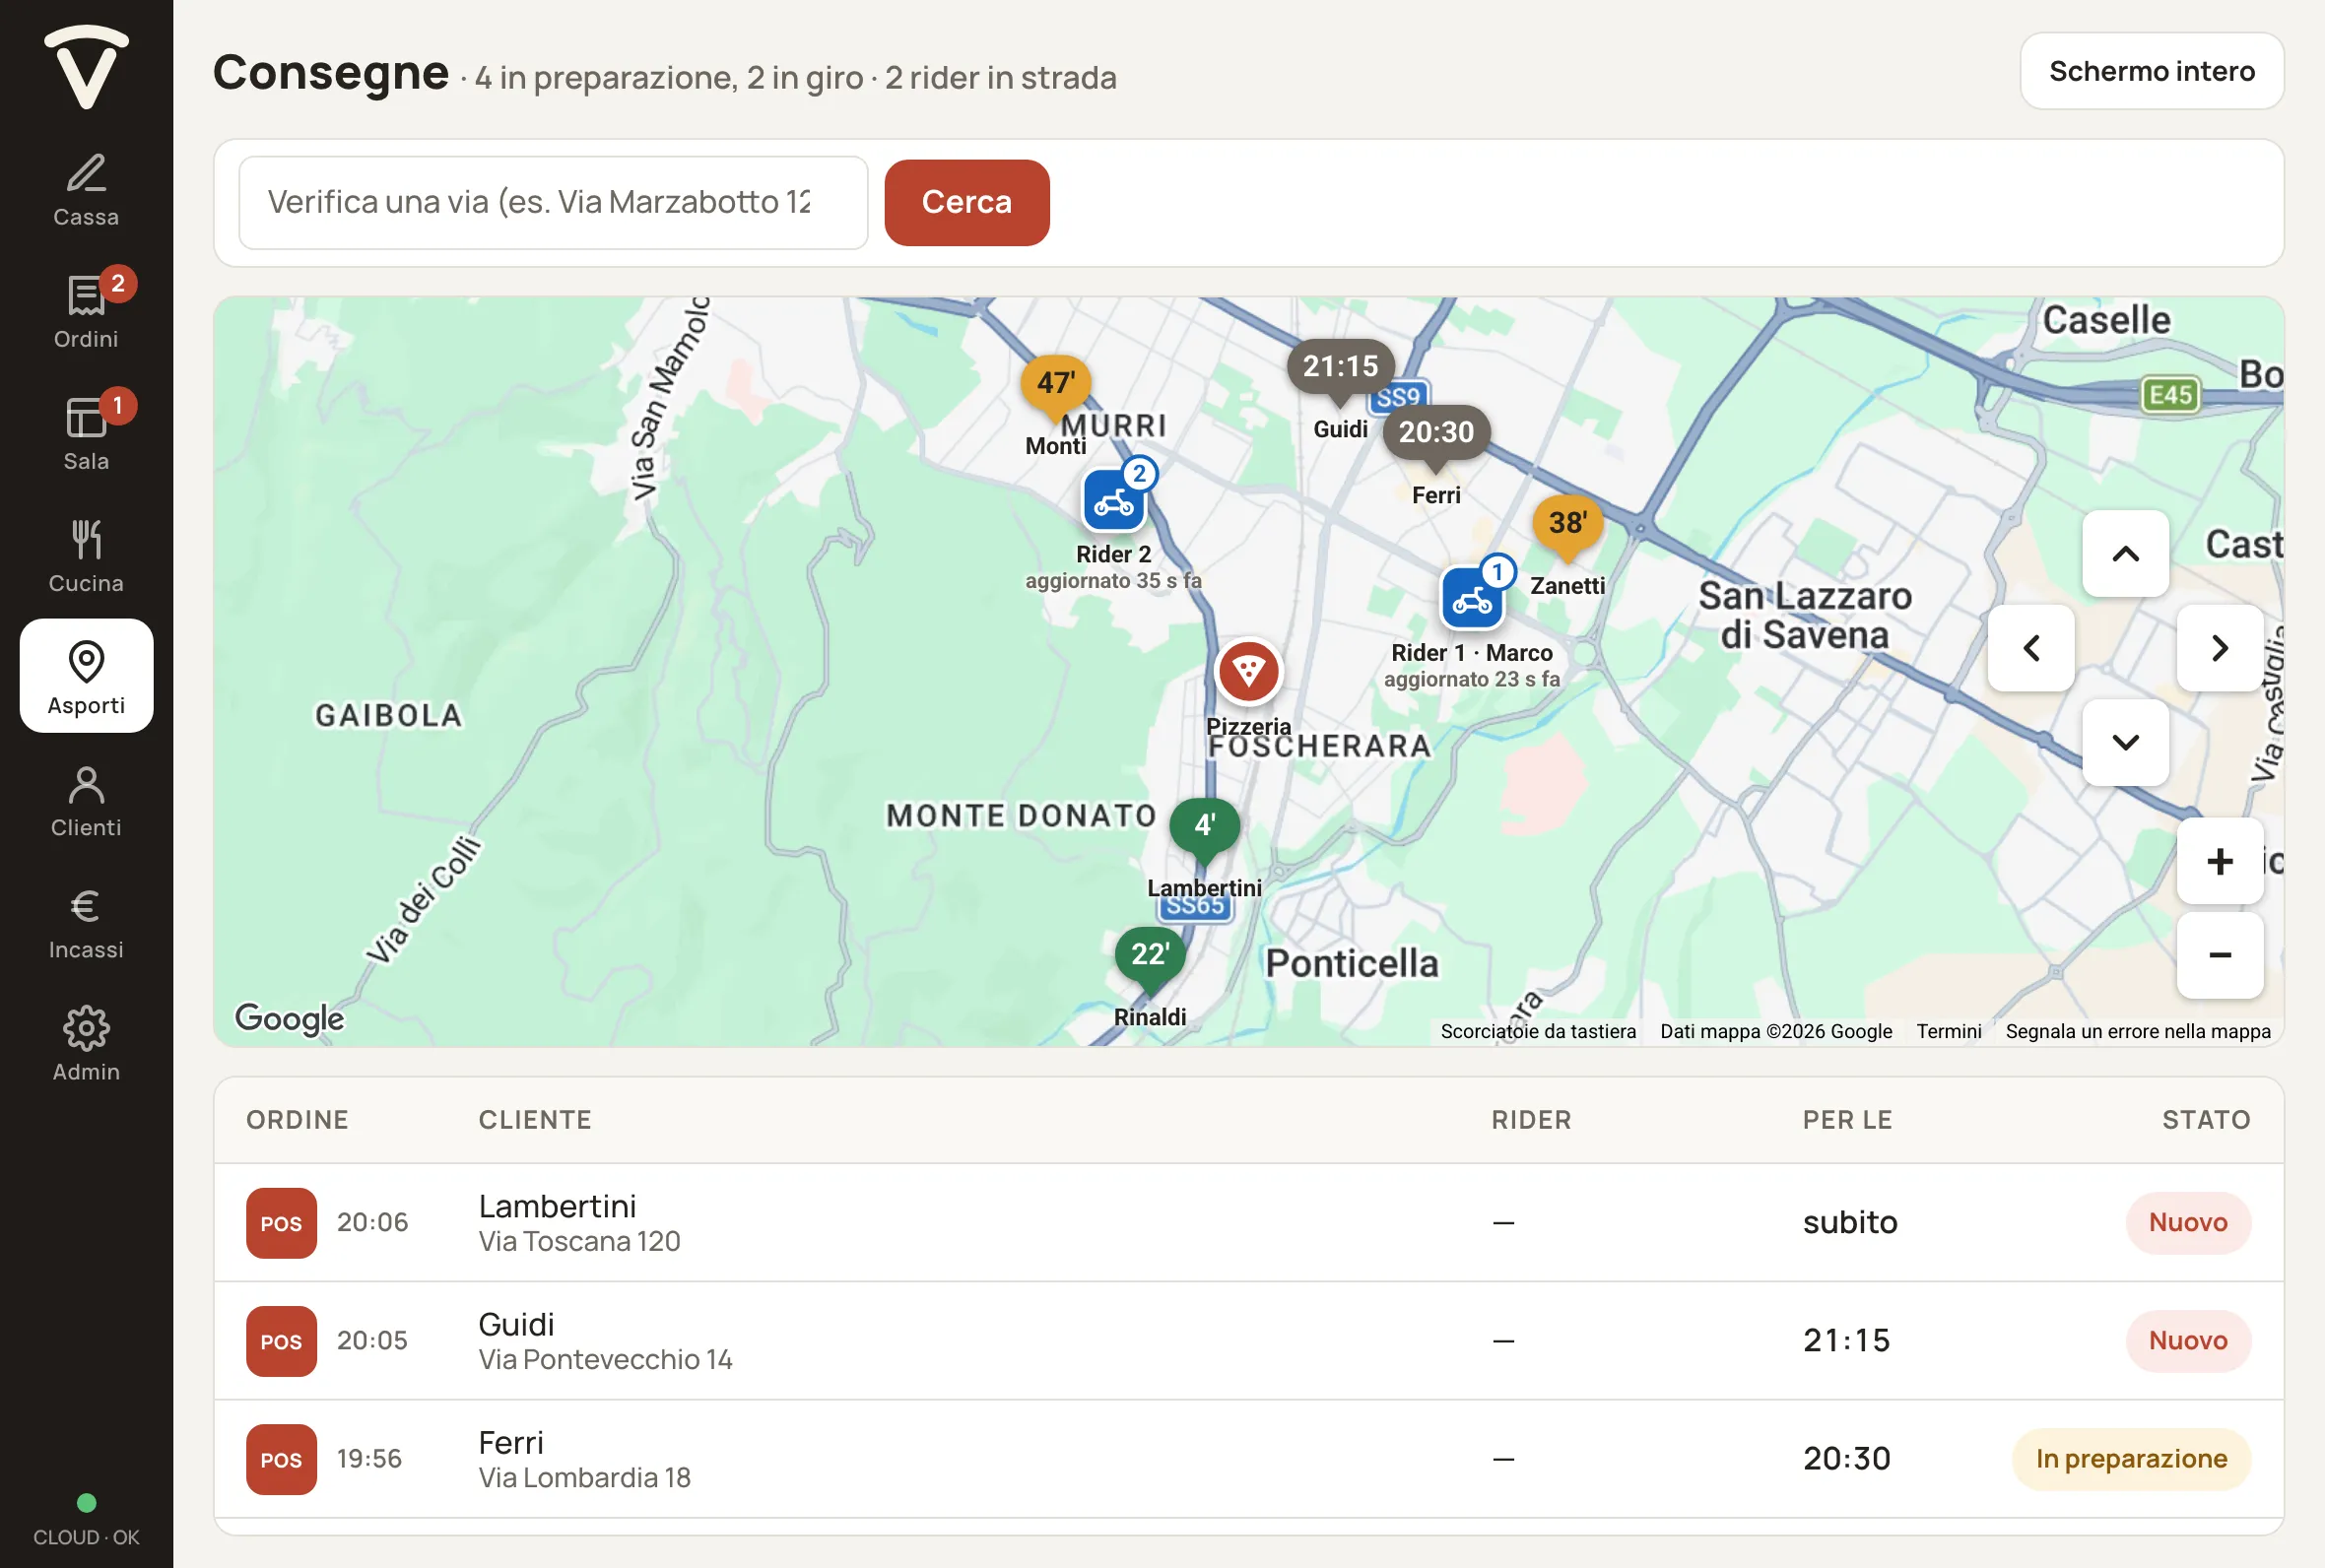This screenshot has width=2325, height=1568.
Task: Select the Asporti sidebar item
Action: [x=86, y=676]
